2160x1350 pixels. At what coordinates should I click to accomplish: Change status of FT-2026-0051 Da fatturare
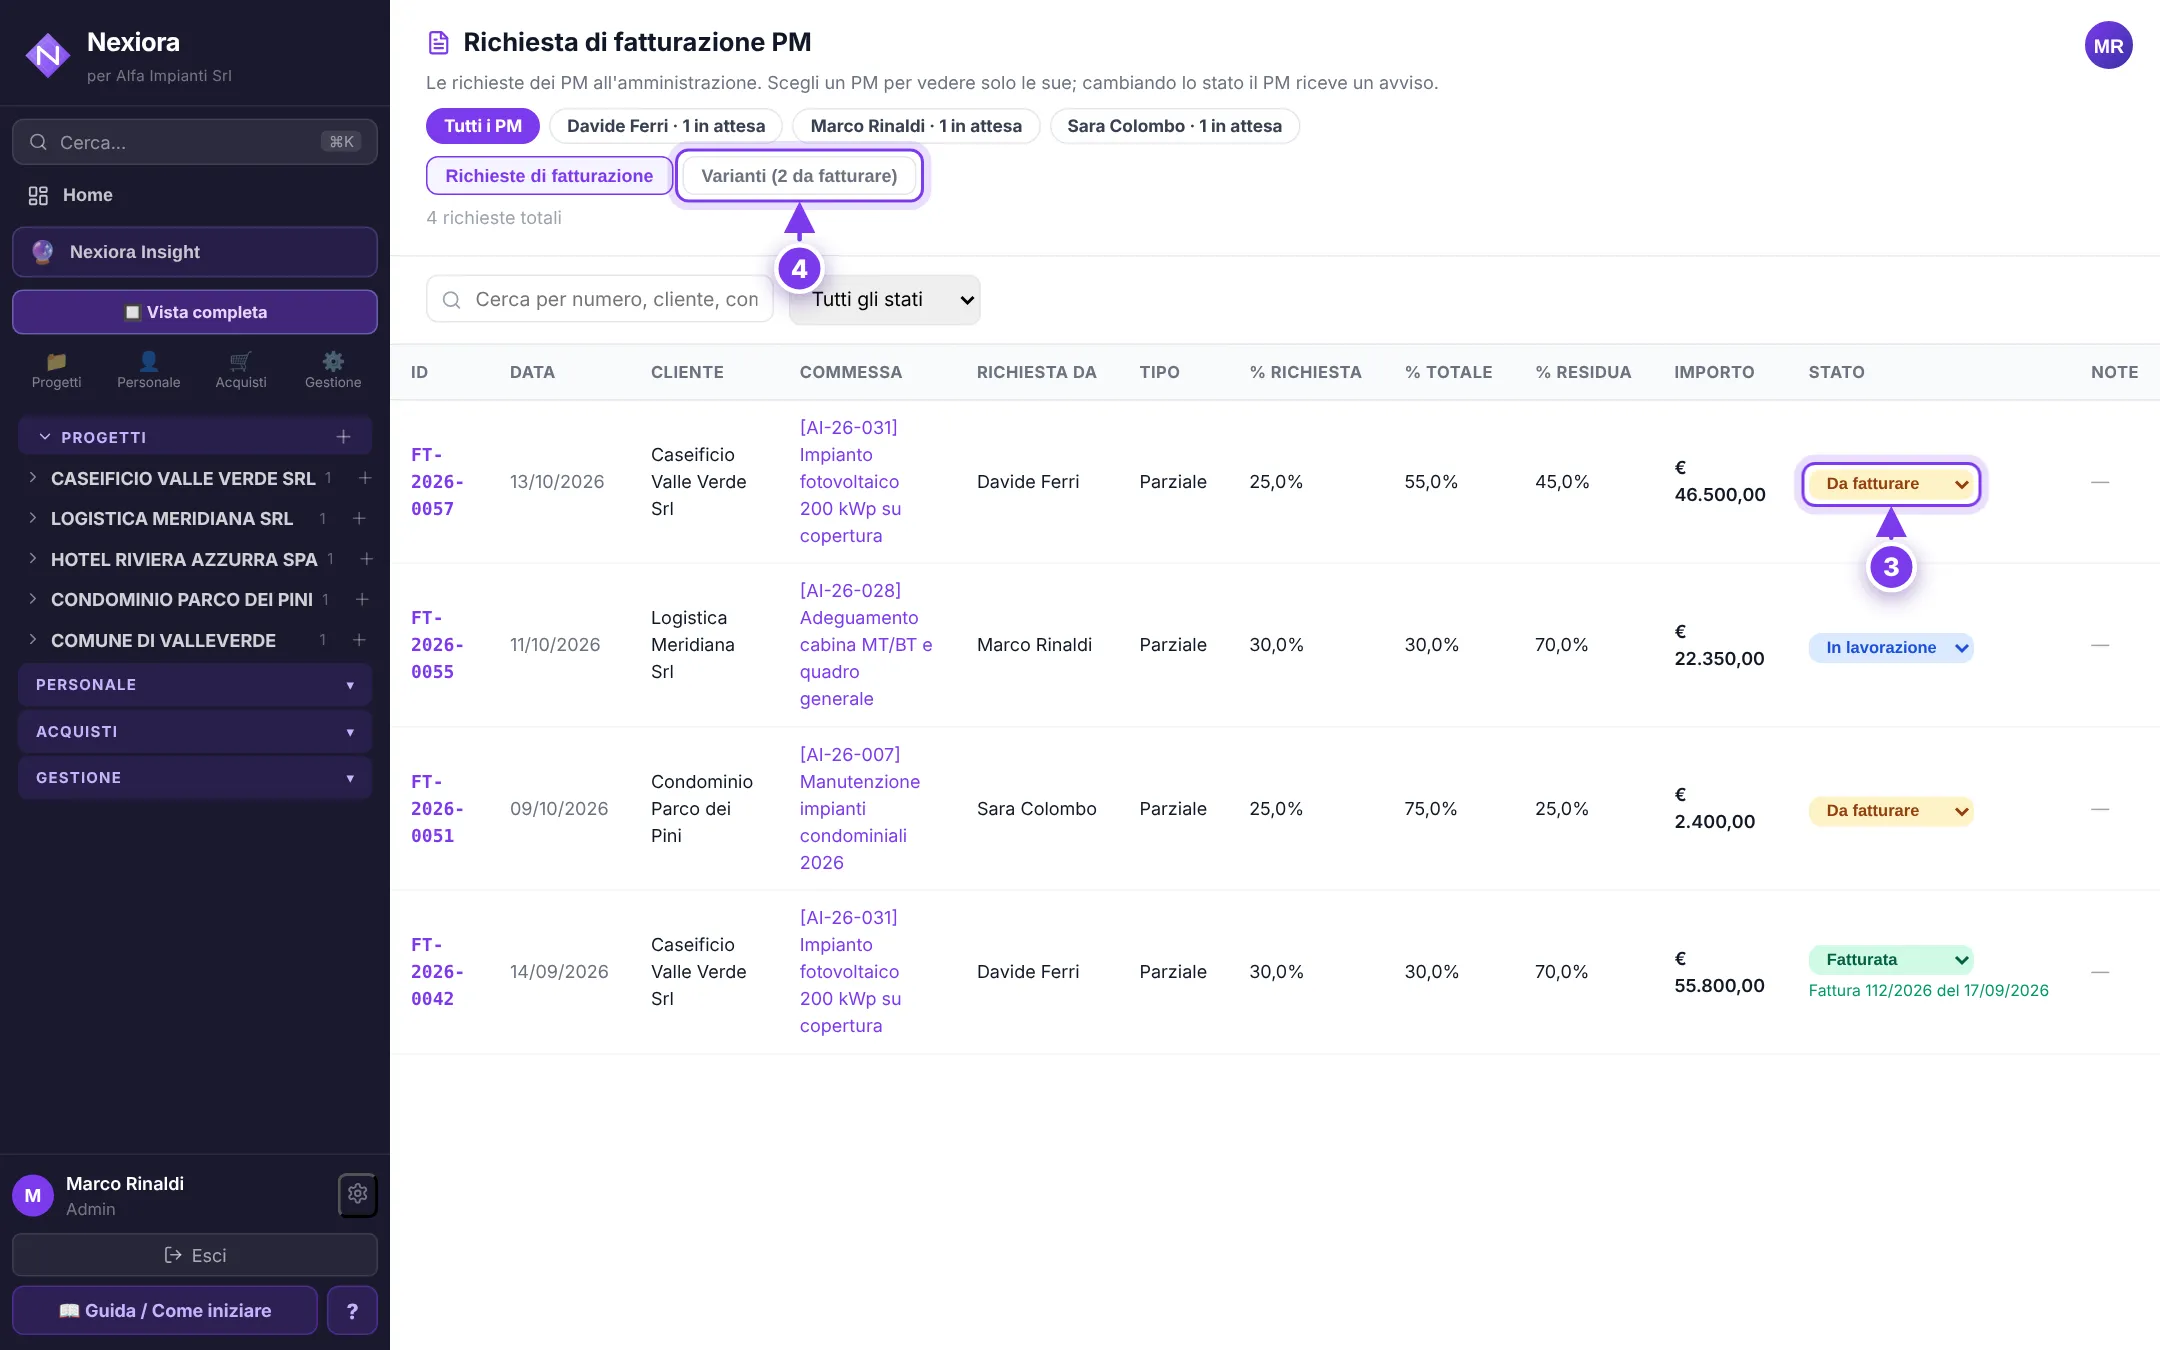click(1890, 811)
